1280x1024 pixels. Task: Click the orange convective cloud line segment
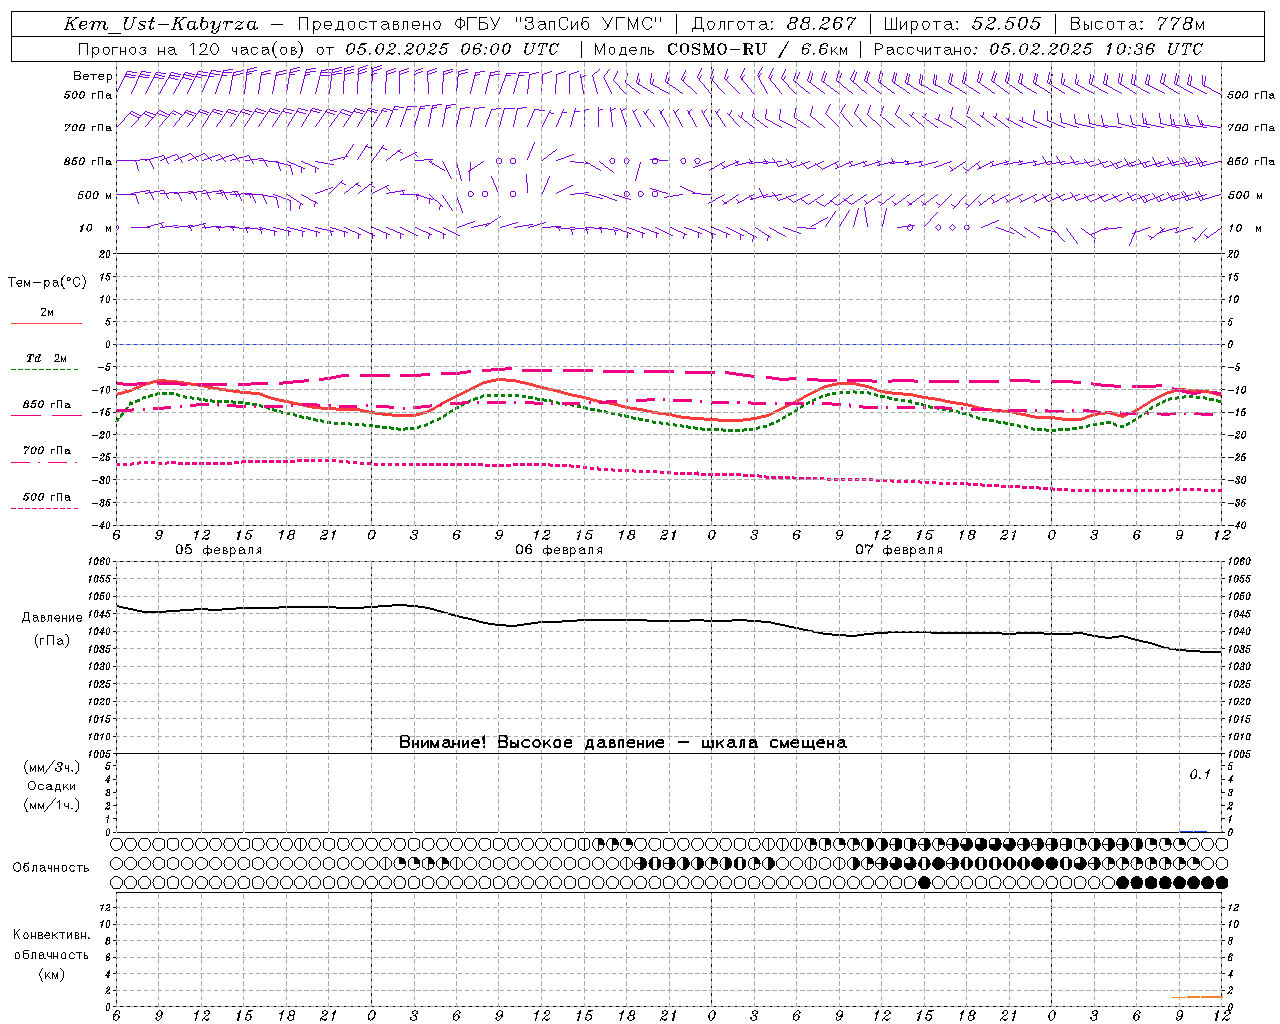(1197, 996)
